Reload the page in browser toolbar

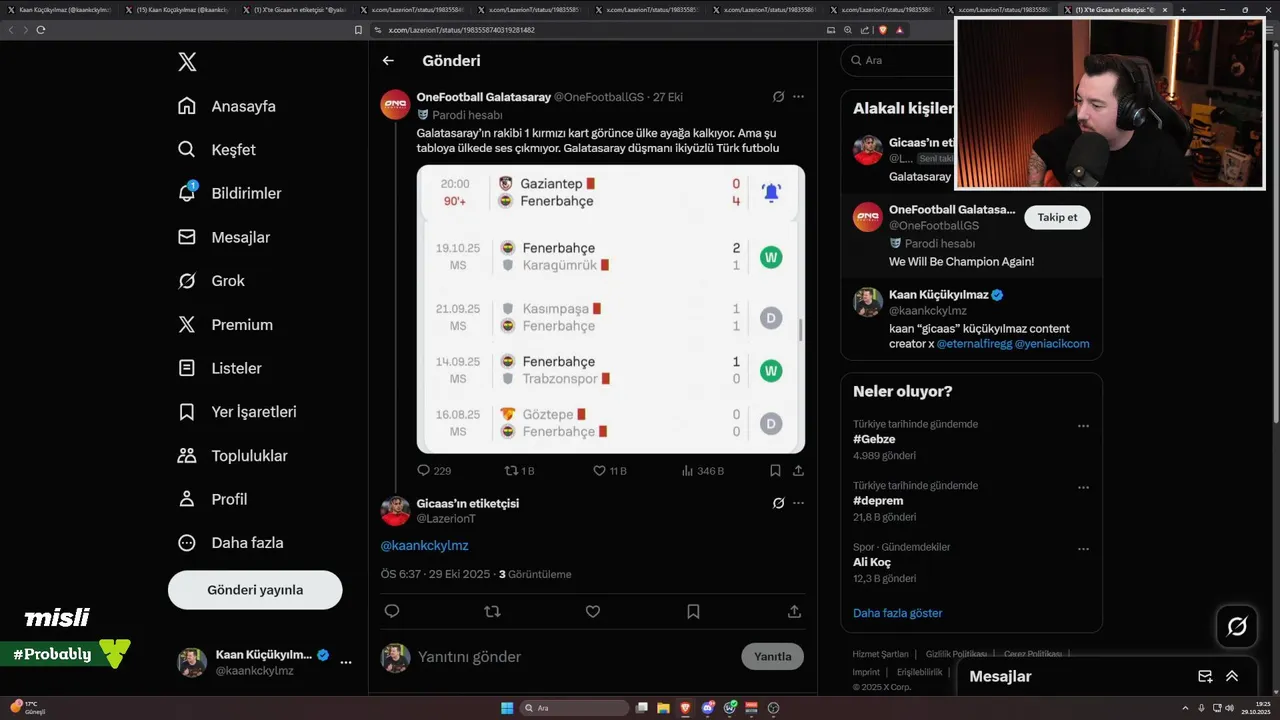pyautogui.click(x=41, y=30)
